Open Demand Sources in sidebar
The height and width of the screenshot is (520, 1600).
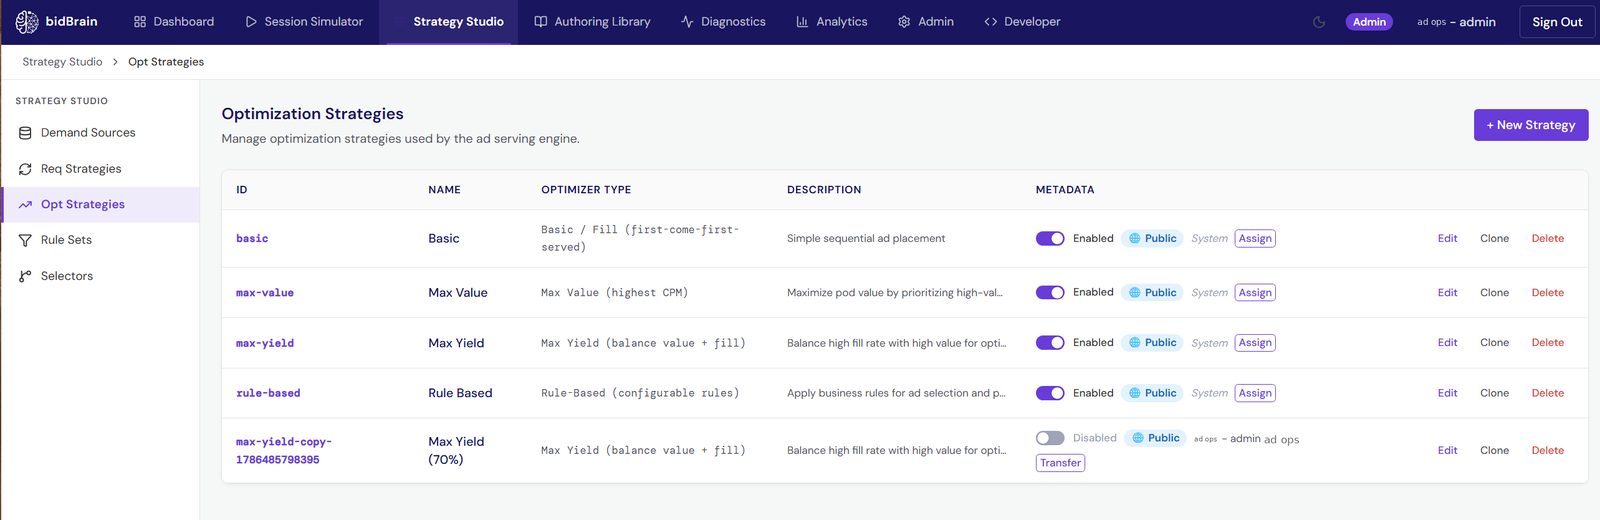tap(100, 133)
